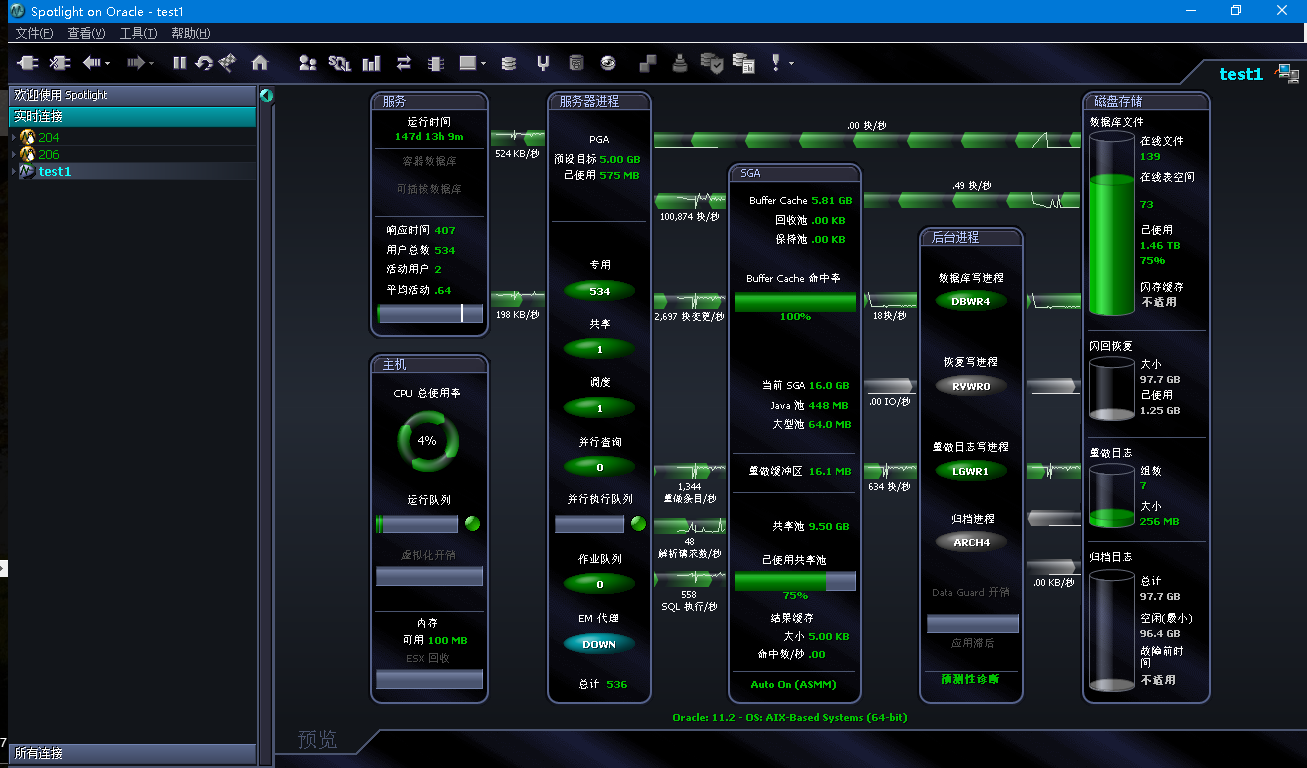Go to the home page icon

[x=260, y=63]
